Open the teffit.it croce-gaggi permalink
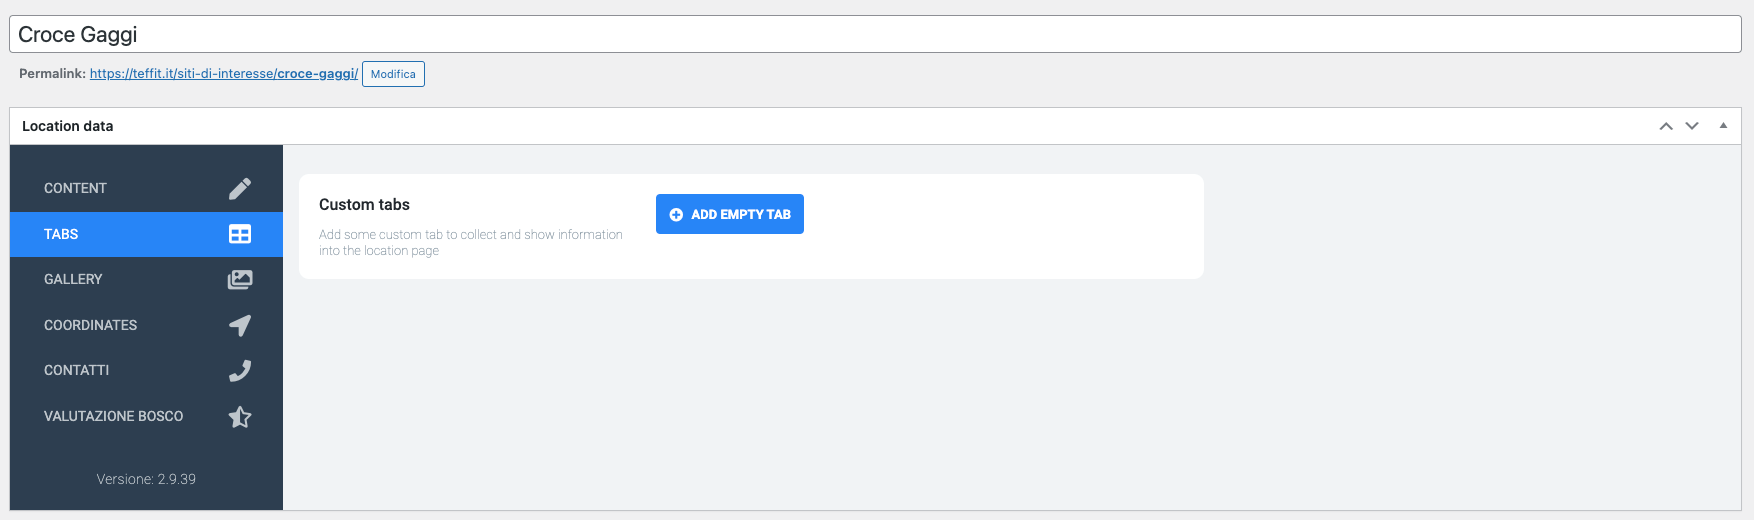The image size is (1754, 520). 223,74
